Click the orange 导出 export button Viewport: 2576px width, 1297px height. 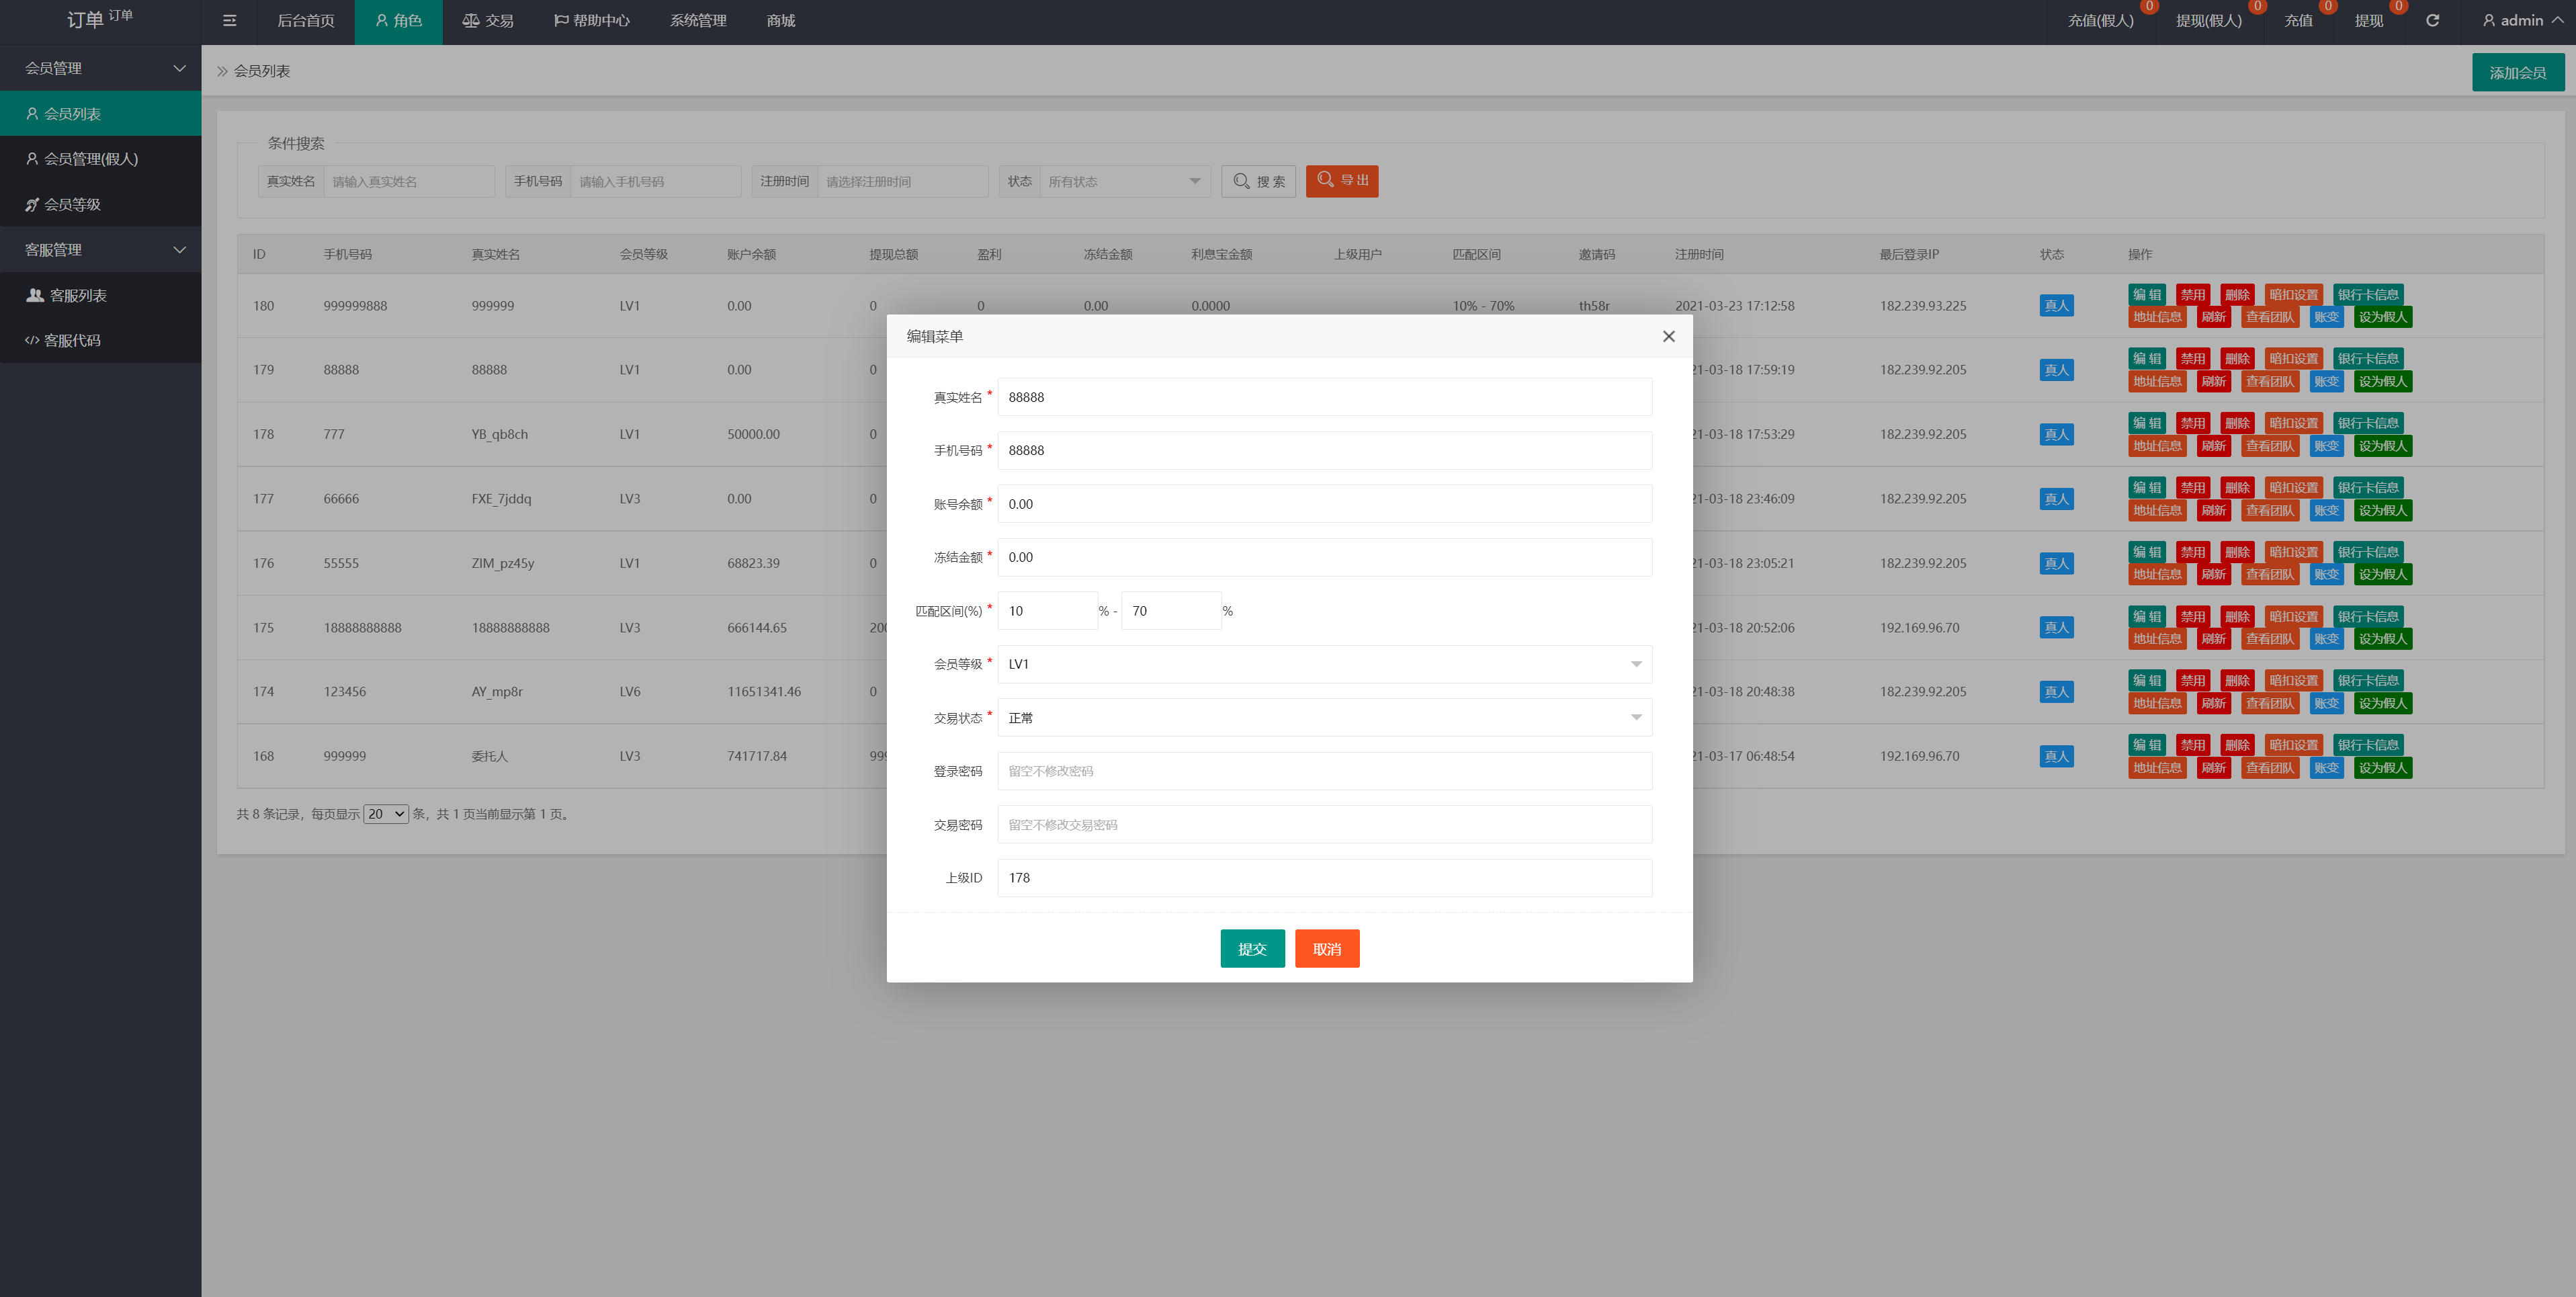click(1342, 181)
